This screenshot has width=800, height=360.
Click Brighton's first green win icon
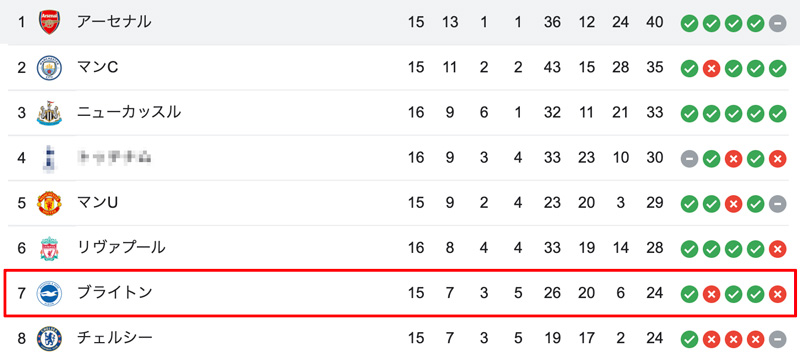click(689, 294)
